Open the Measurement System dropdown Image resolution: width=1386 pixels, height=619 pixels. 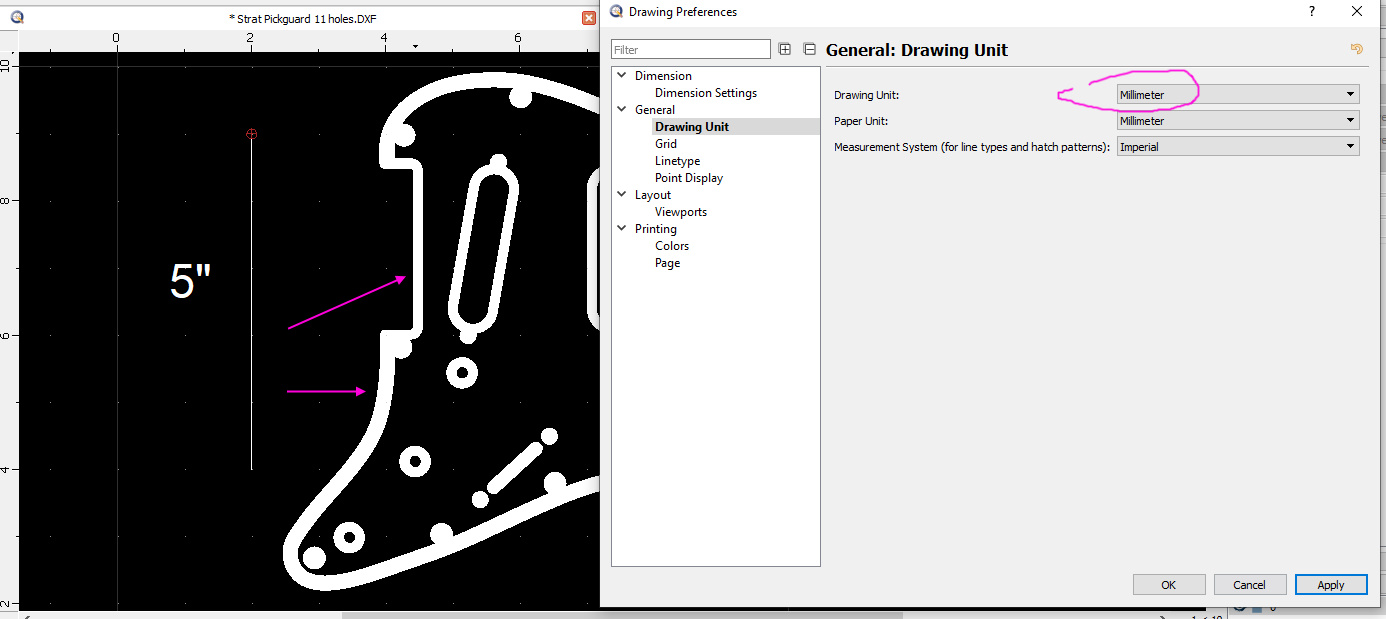pyautogui.click(x=1237, y=147)
